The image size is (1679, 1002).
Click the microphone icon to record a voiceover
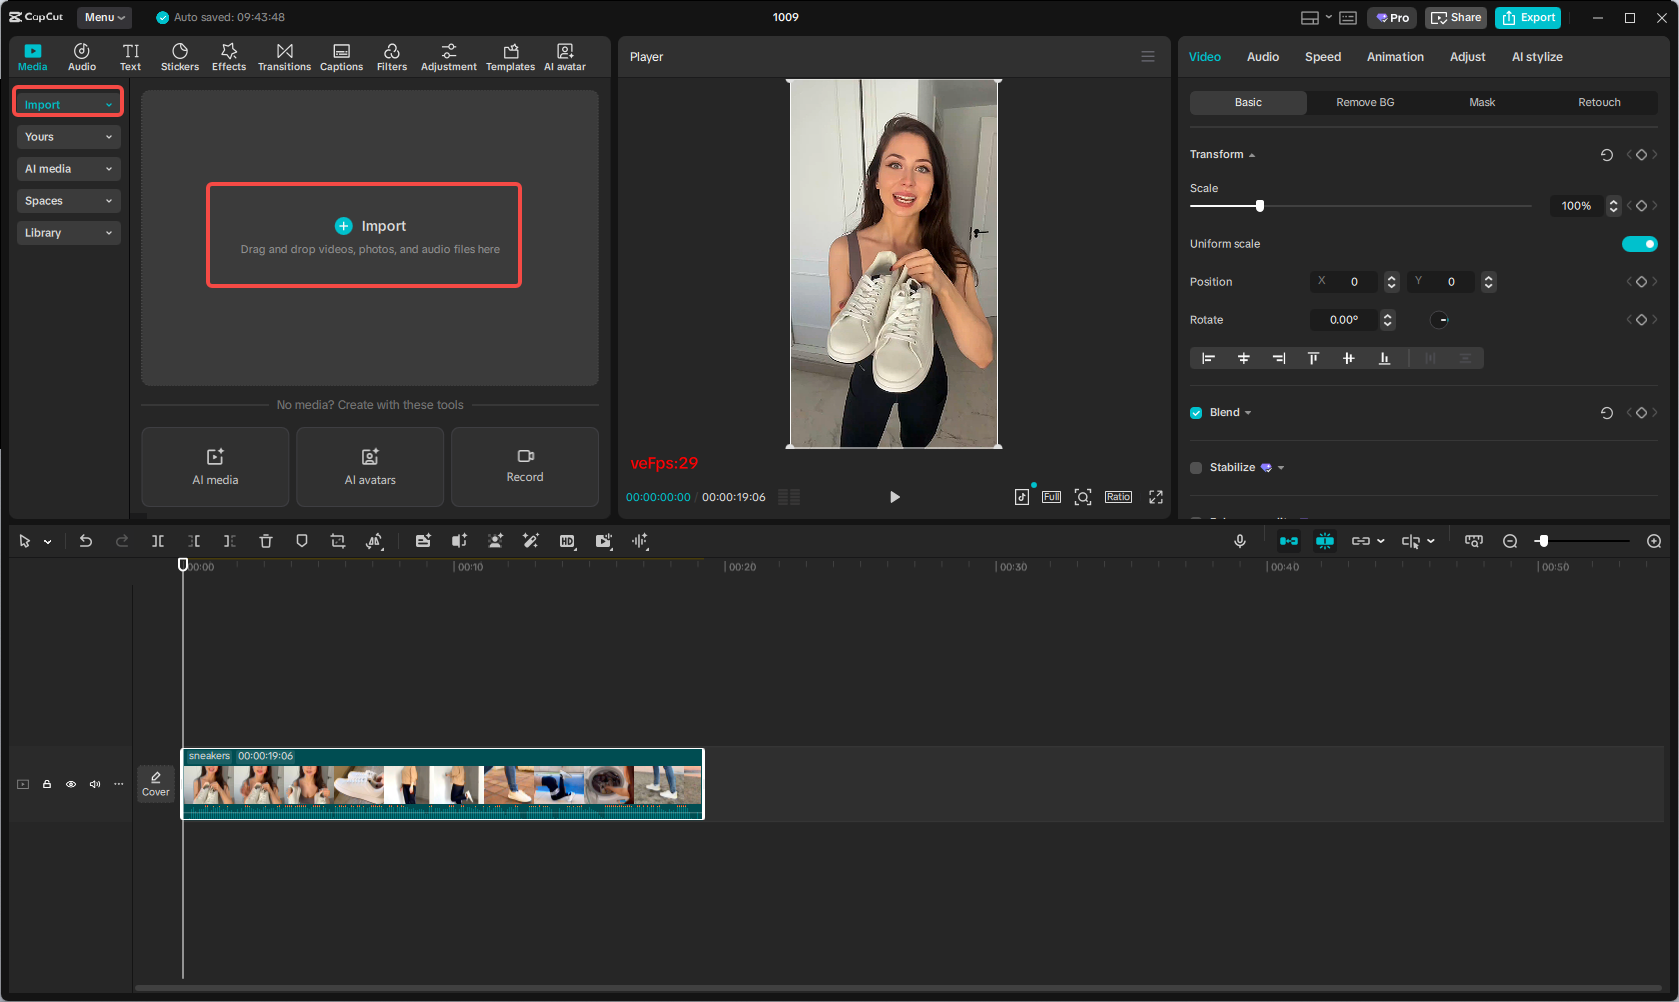[1240, 541]
